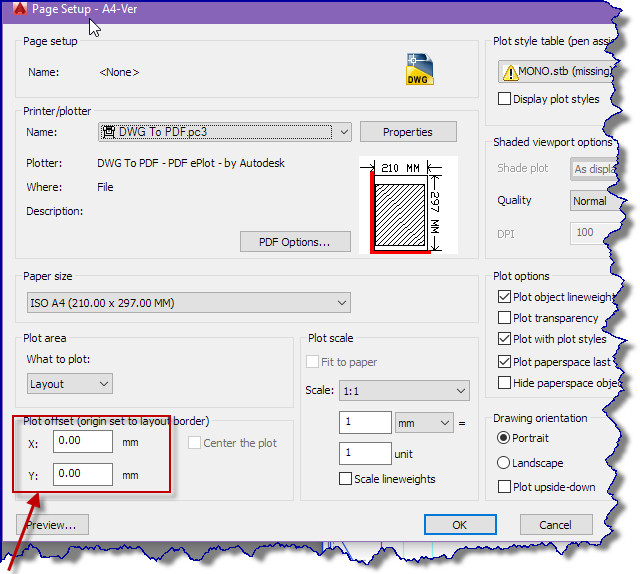Viewport: 640px width, 574px height.
Task: Select Landscape drawing orientation
Action: pos(503,463)
